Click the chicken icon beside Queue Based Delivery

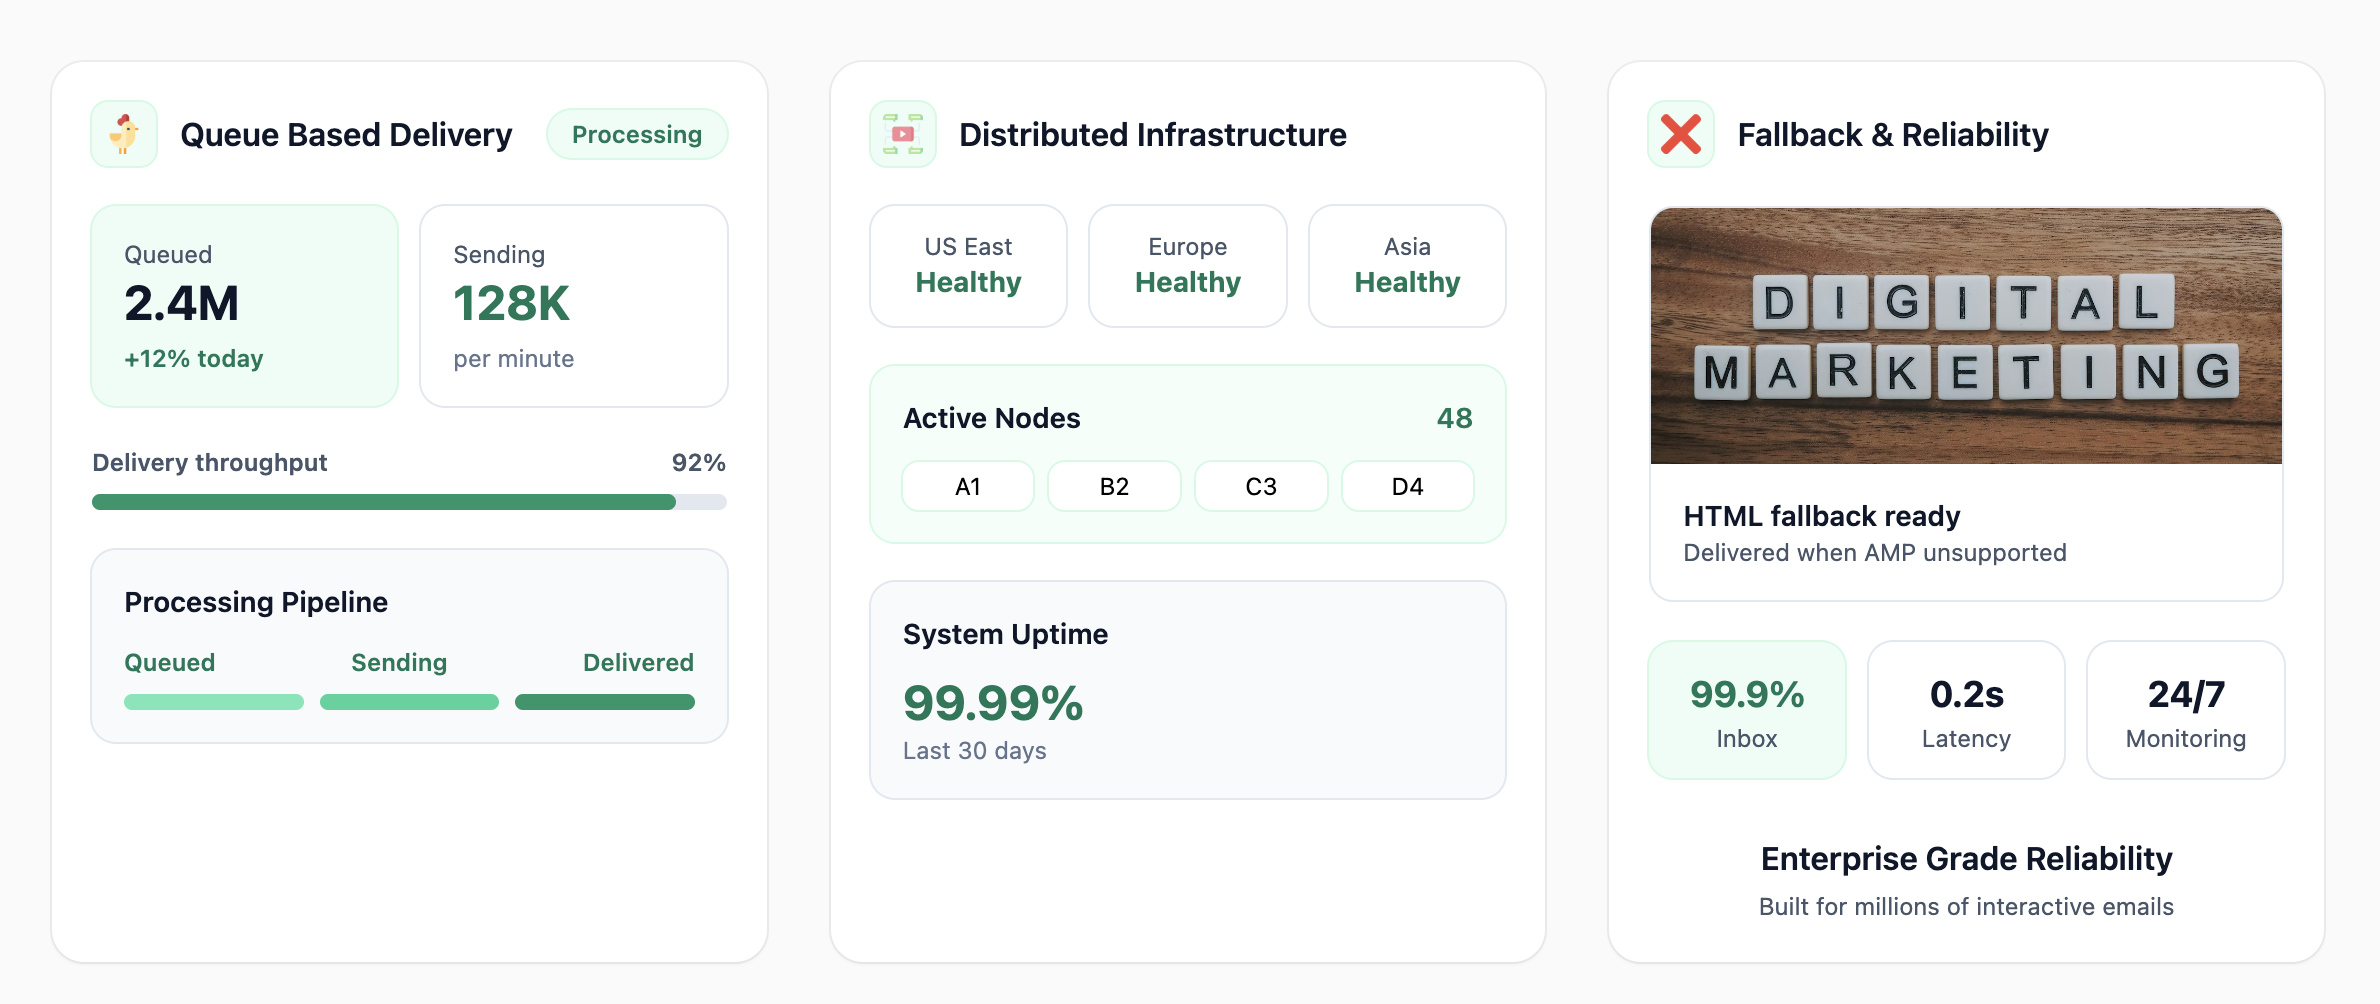[x=124, y=134]
